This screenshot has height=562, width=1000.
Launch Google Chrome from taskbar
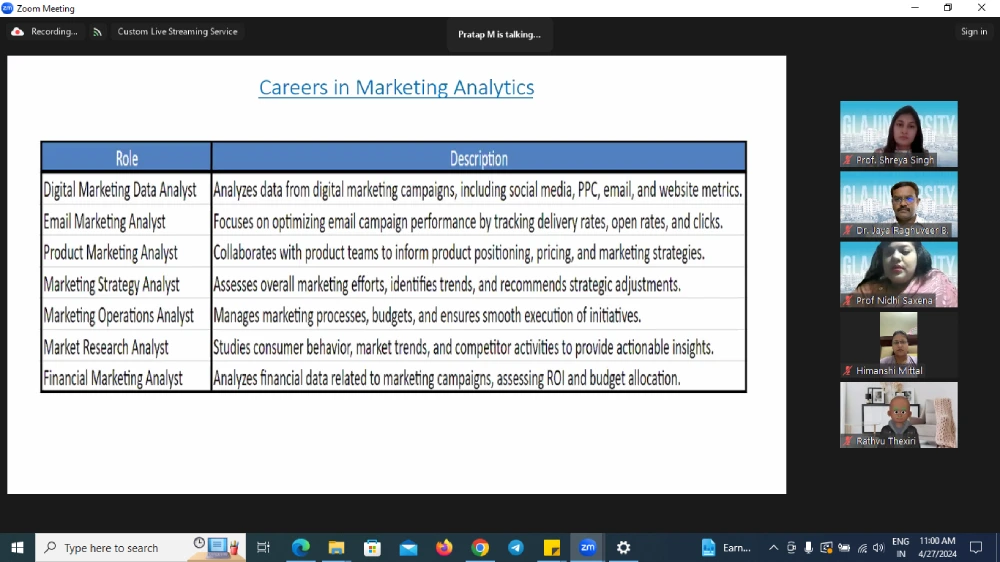(480, 547)
